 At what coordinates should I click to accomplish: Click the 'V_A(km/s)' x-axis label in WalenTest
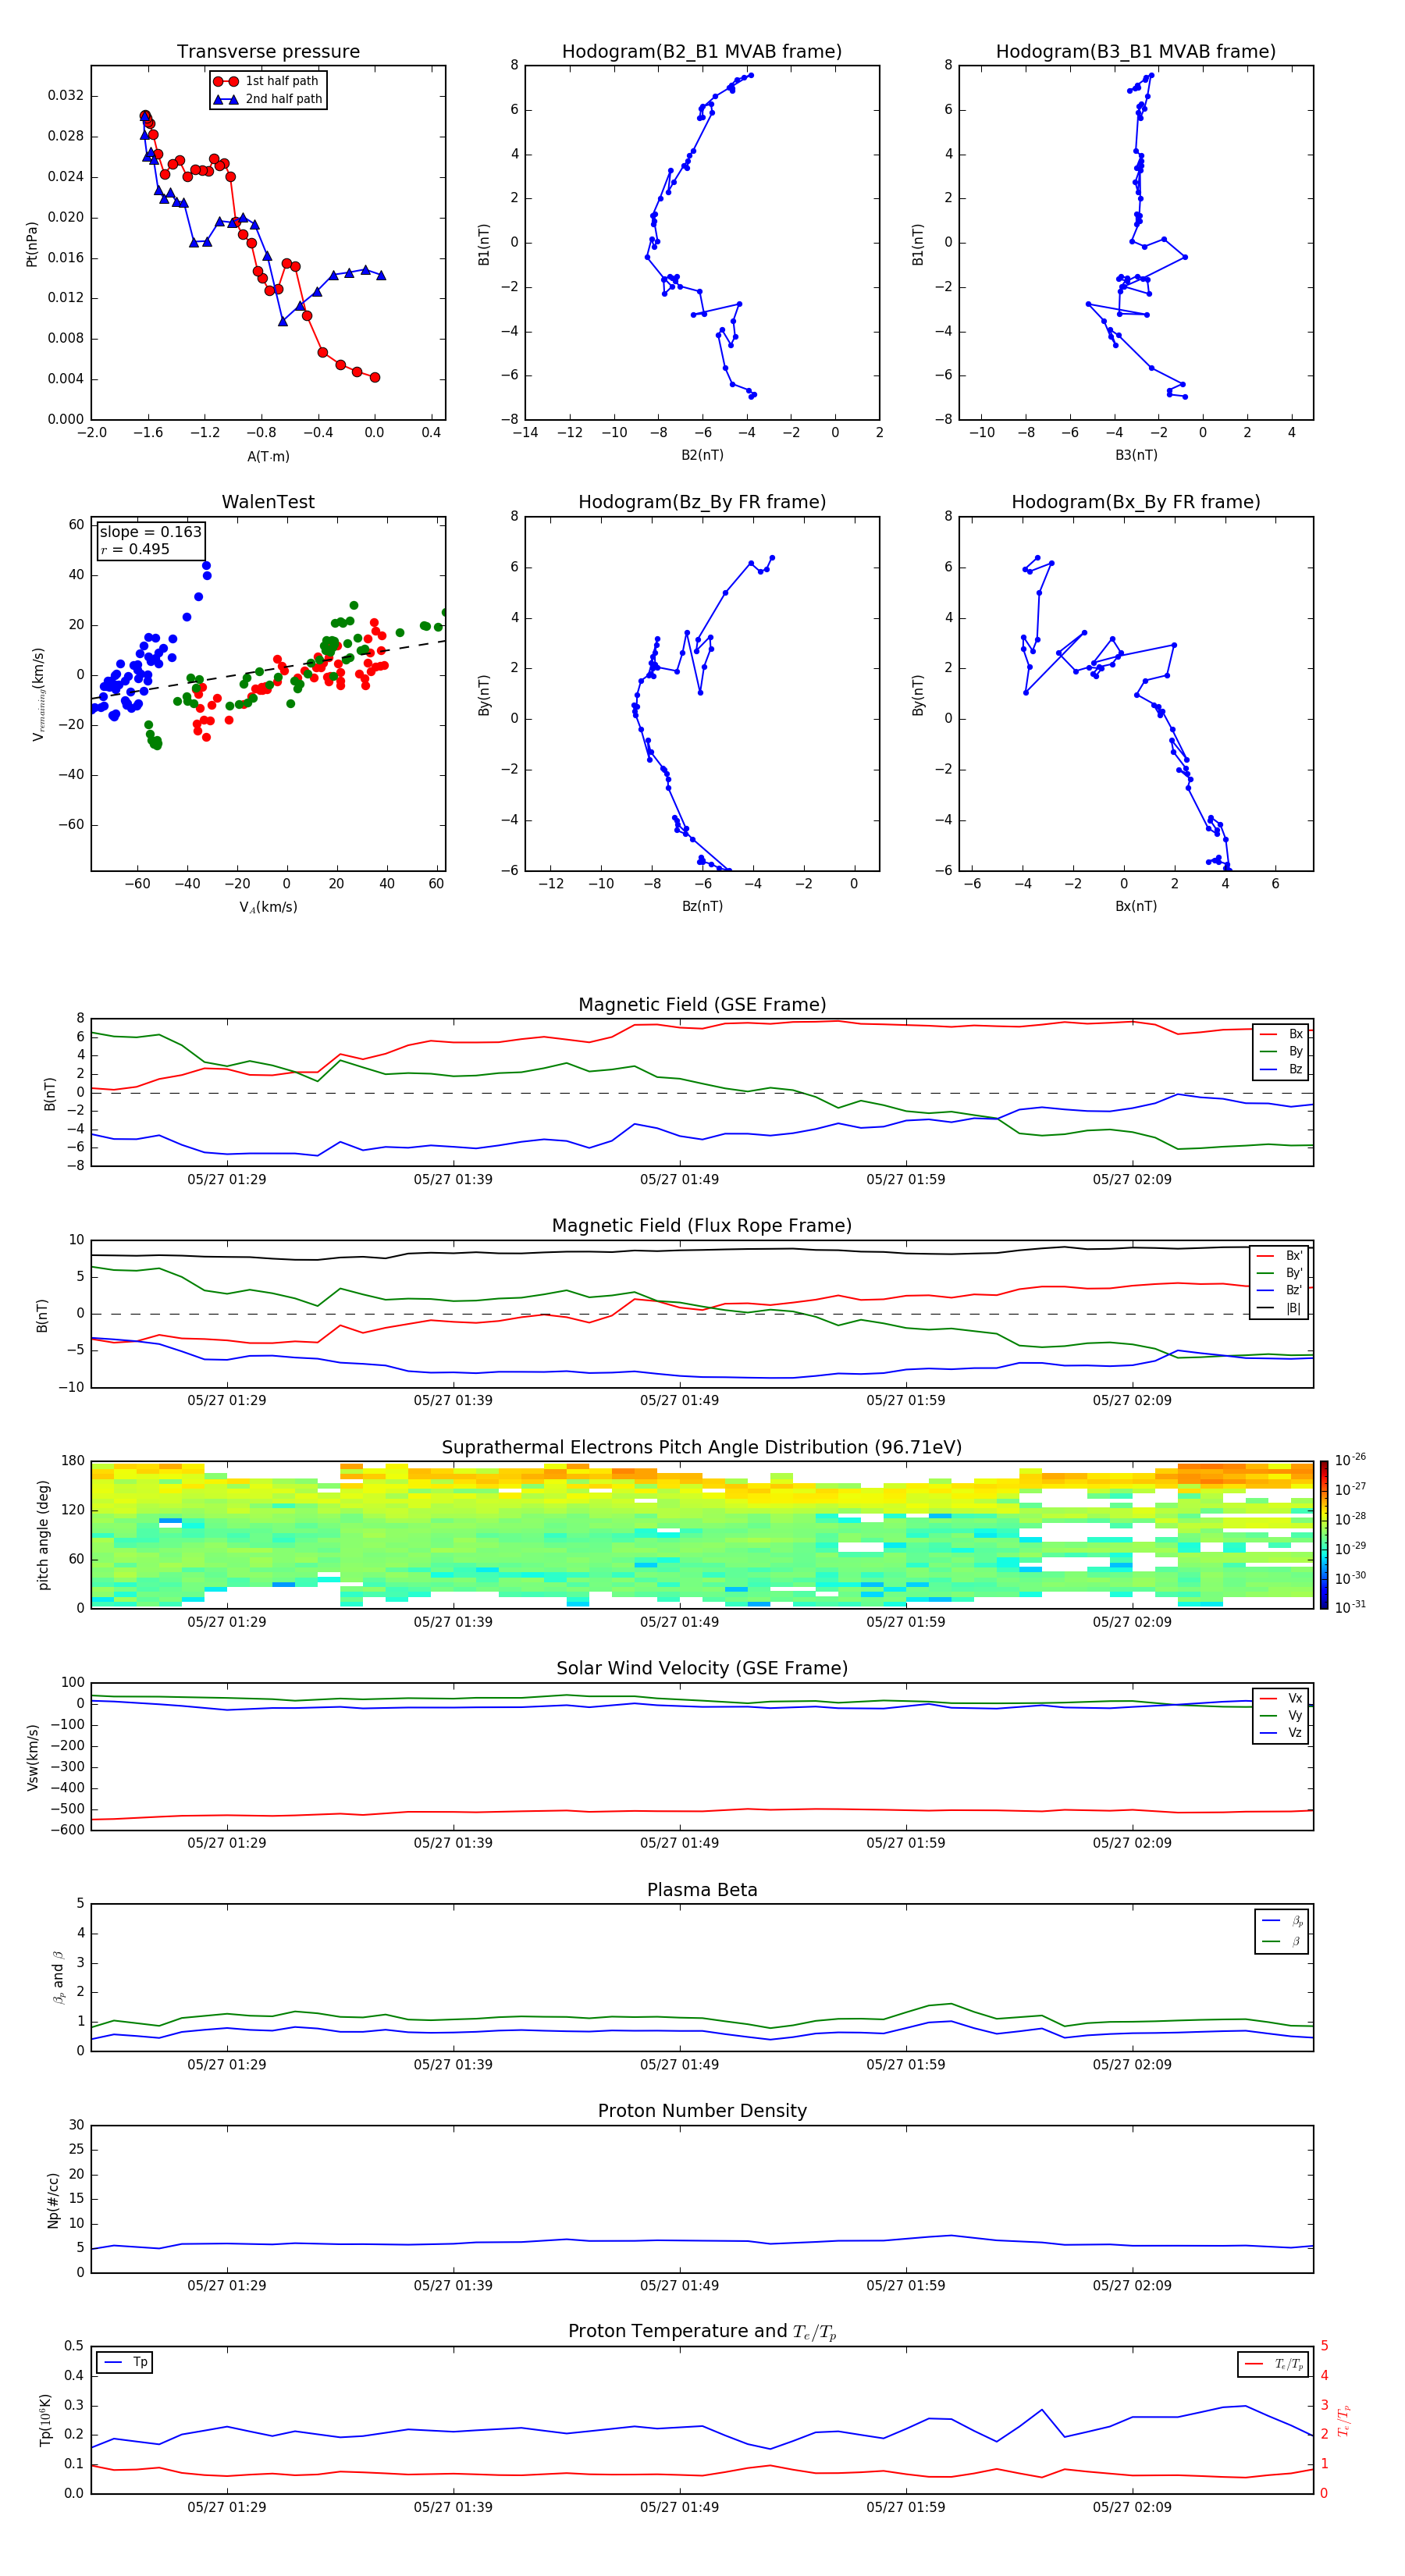click(x=268, y=907)
